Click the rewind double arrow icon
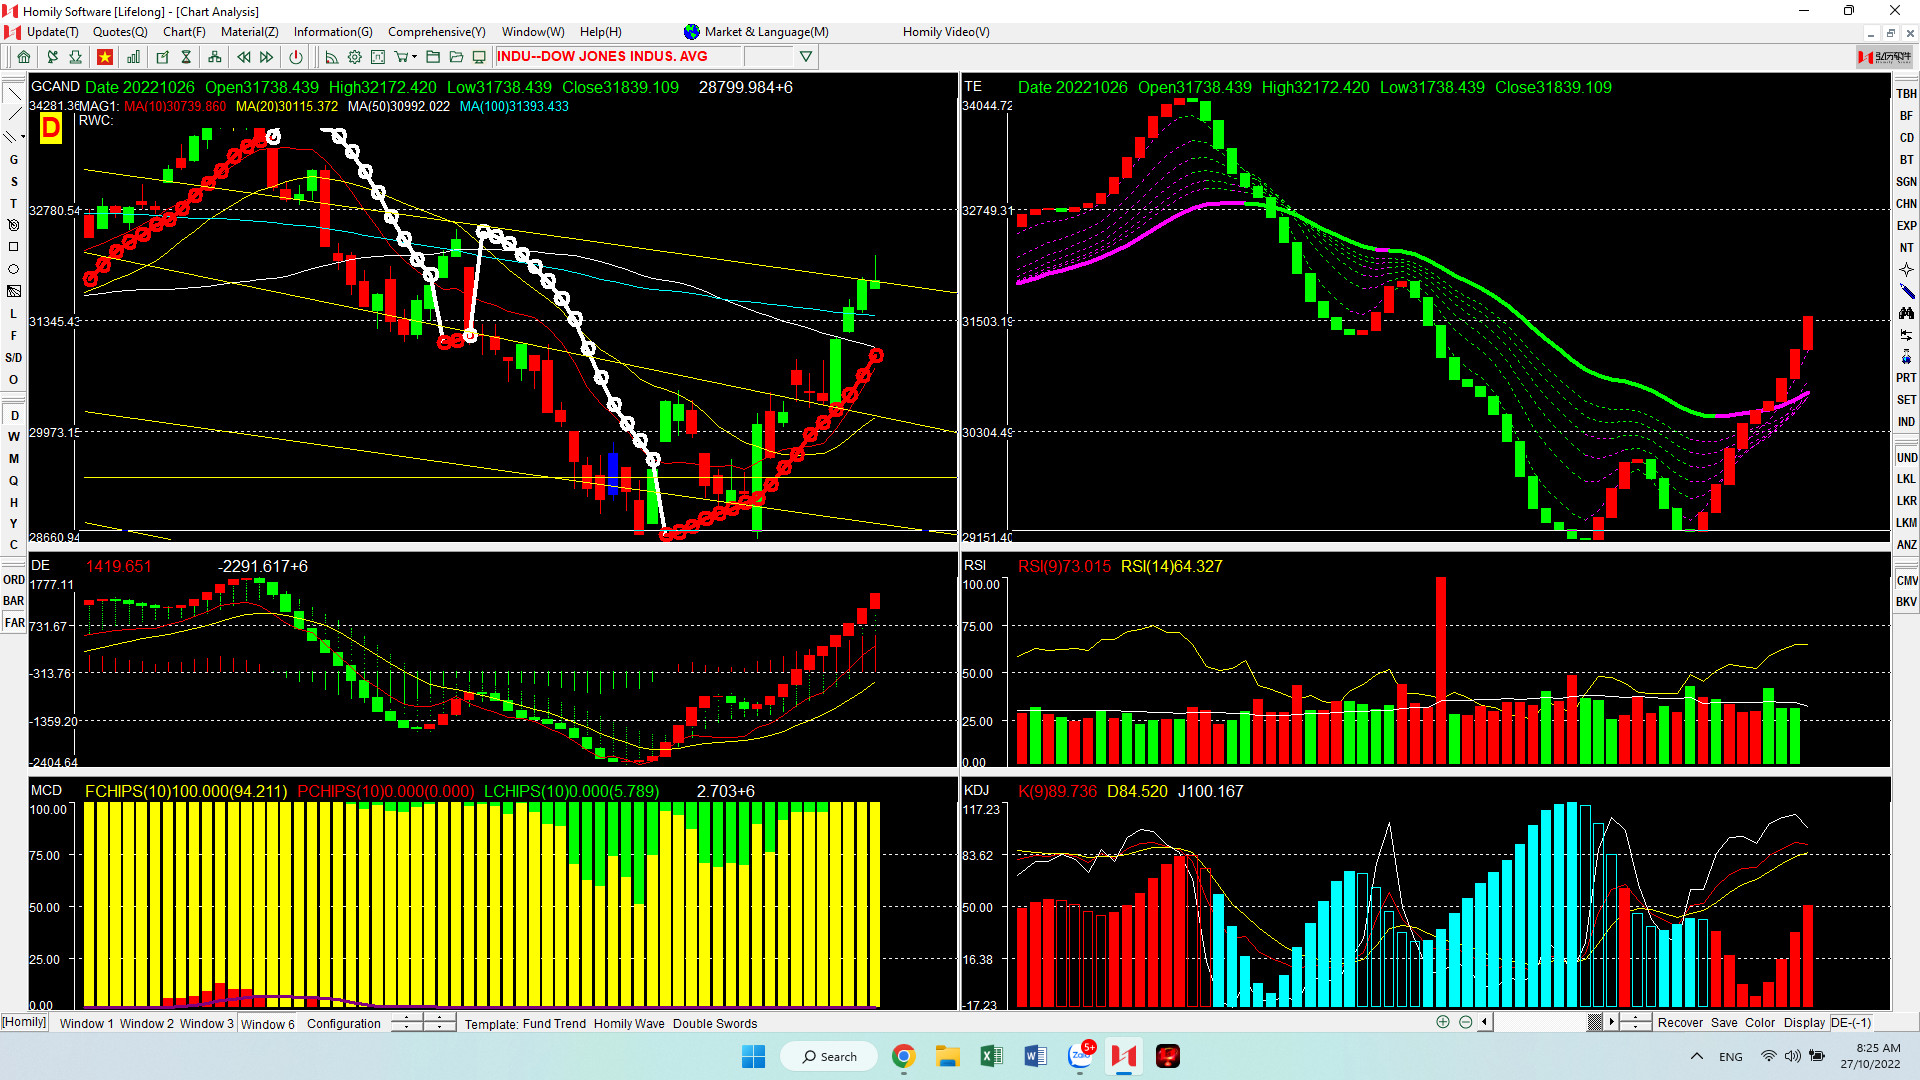 243,57
